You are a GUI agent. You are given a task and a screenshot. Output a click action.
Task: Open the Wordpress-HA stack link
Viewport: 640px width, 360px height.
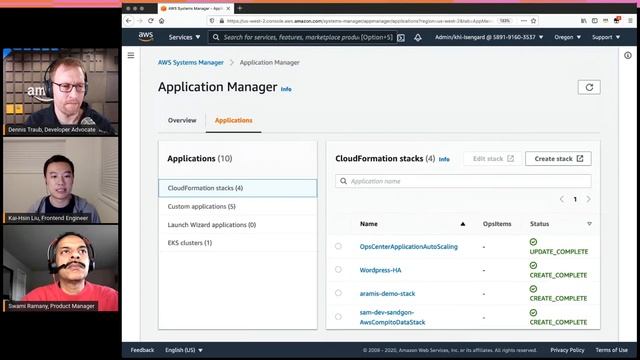[x=380, y=270]
